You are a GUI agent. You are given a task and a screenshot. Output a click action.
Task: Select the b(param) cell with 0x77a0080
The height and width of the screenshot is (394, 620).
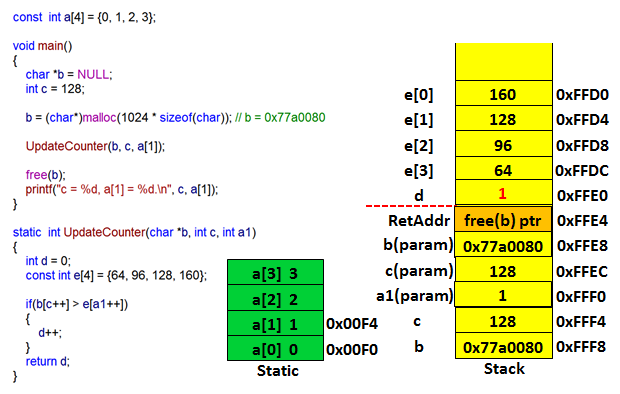point(503,245)
